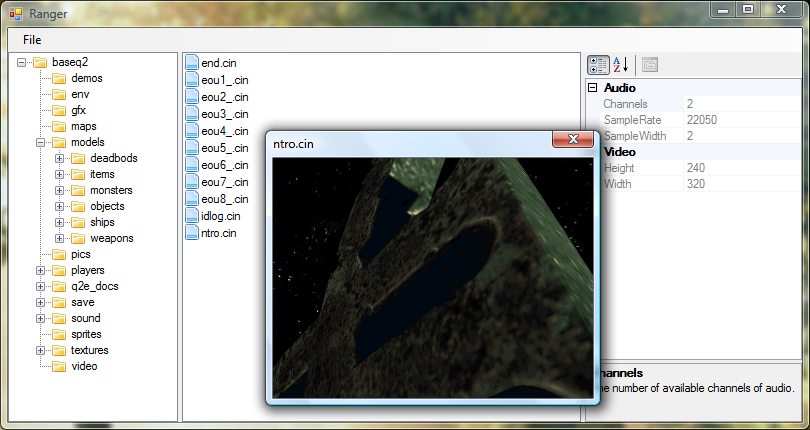Image resolution: width=810 pixels, height=430 pixels.
Task: Collapse the Audio property category
Action: point(593,88)
